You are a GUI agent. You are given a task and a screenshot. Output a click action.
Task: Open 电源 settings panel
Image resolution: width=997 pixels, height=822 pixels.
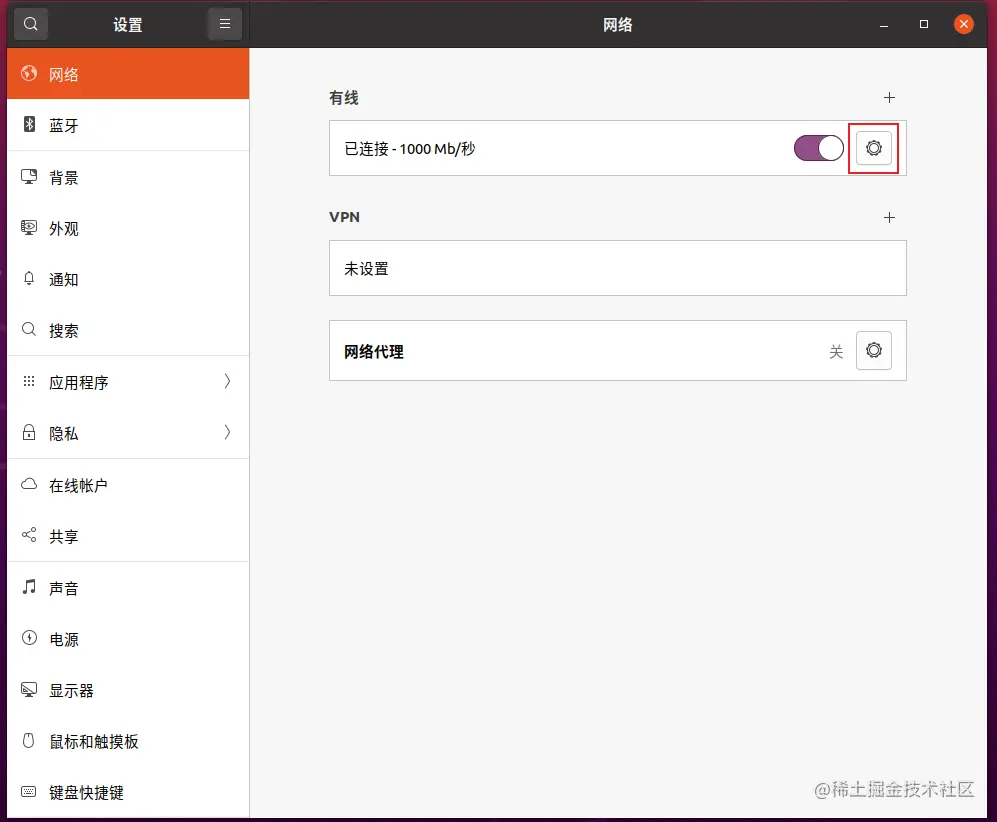click(128, 639)
